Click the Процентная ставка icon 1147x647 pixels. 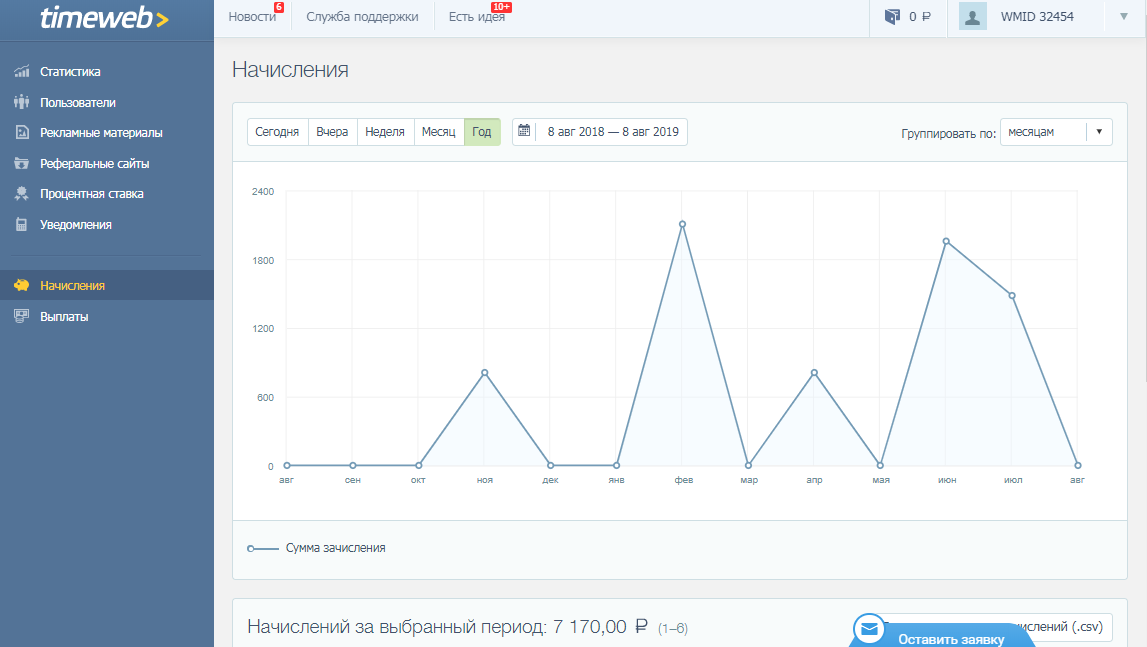(x=22, y=194)
